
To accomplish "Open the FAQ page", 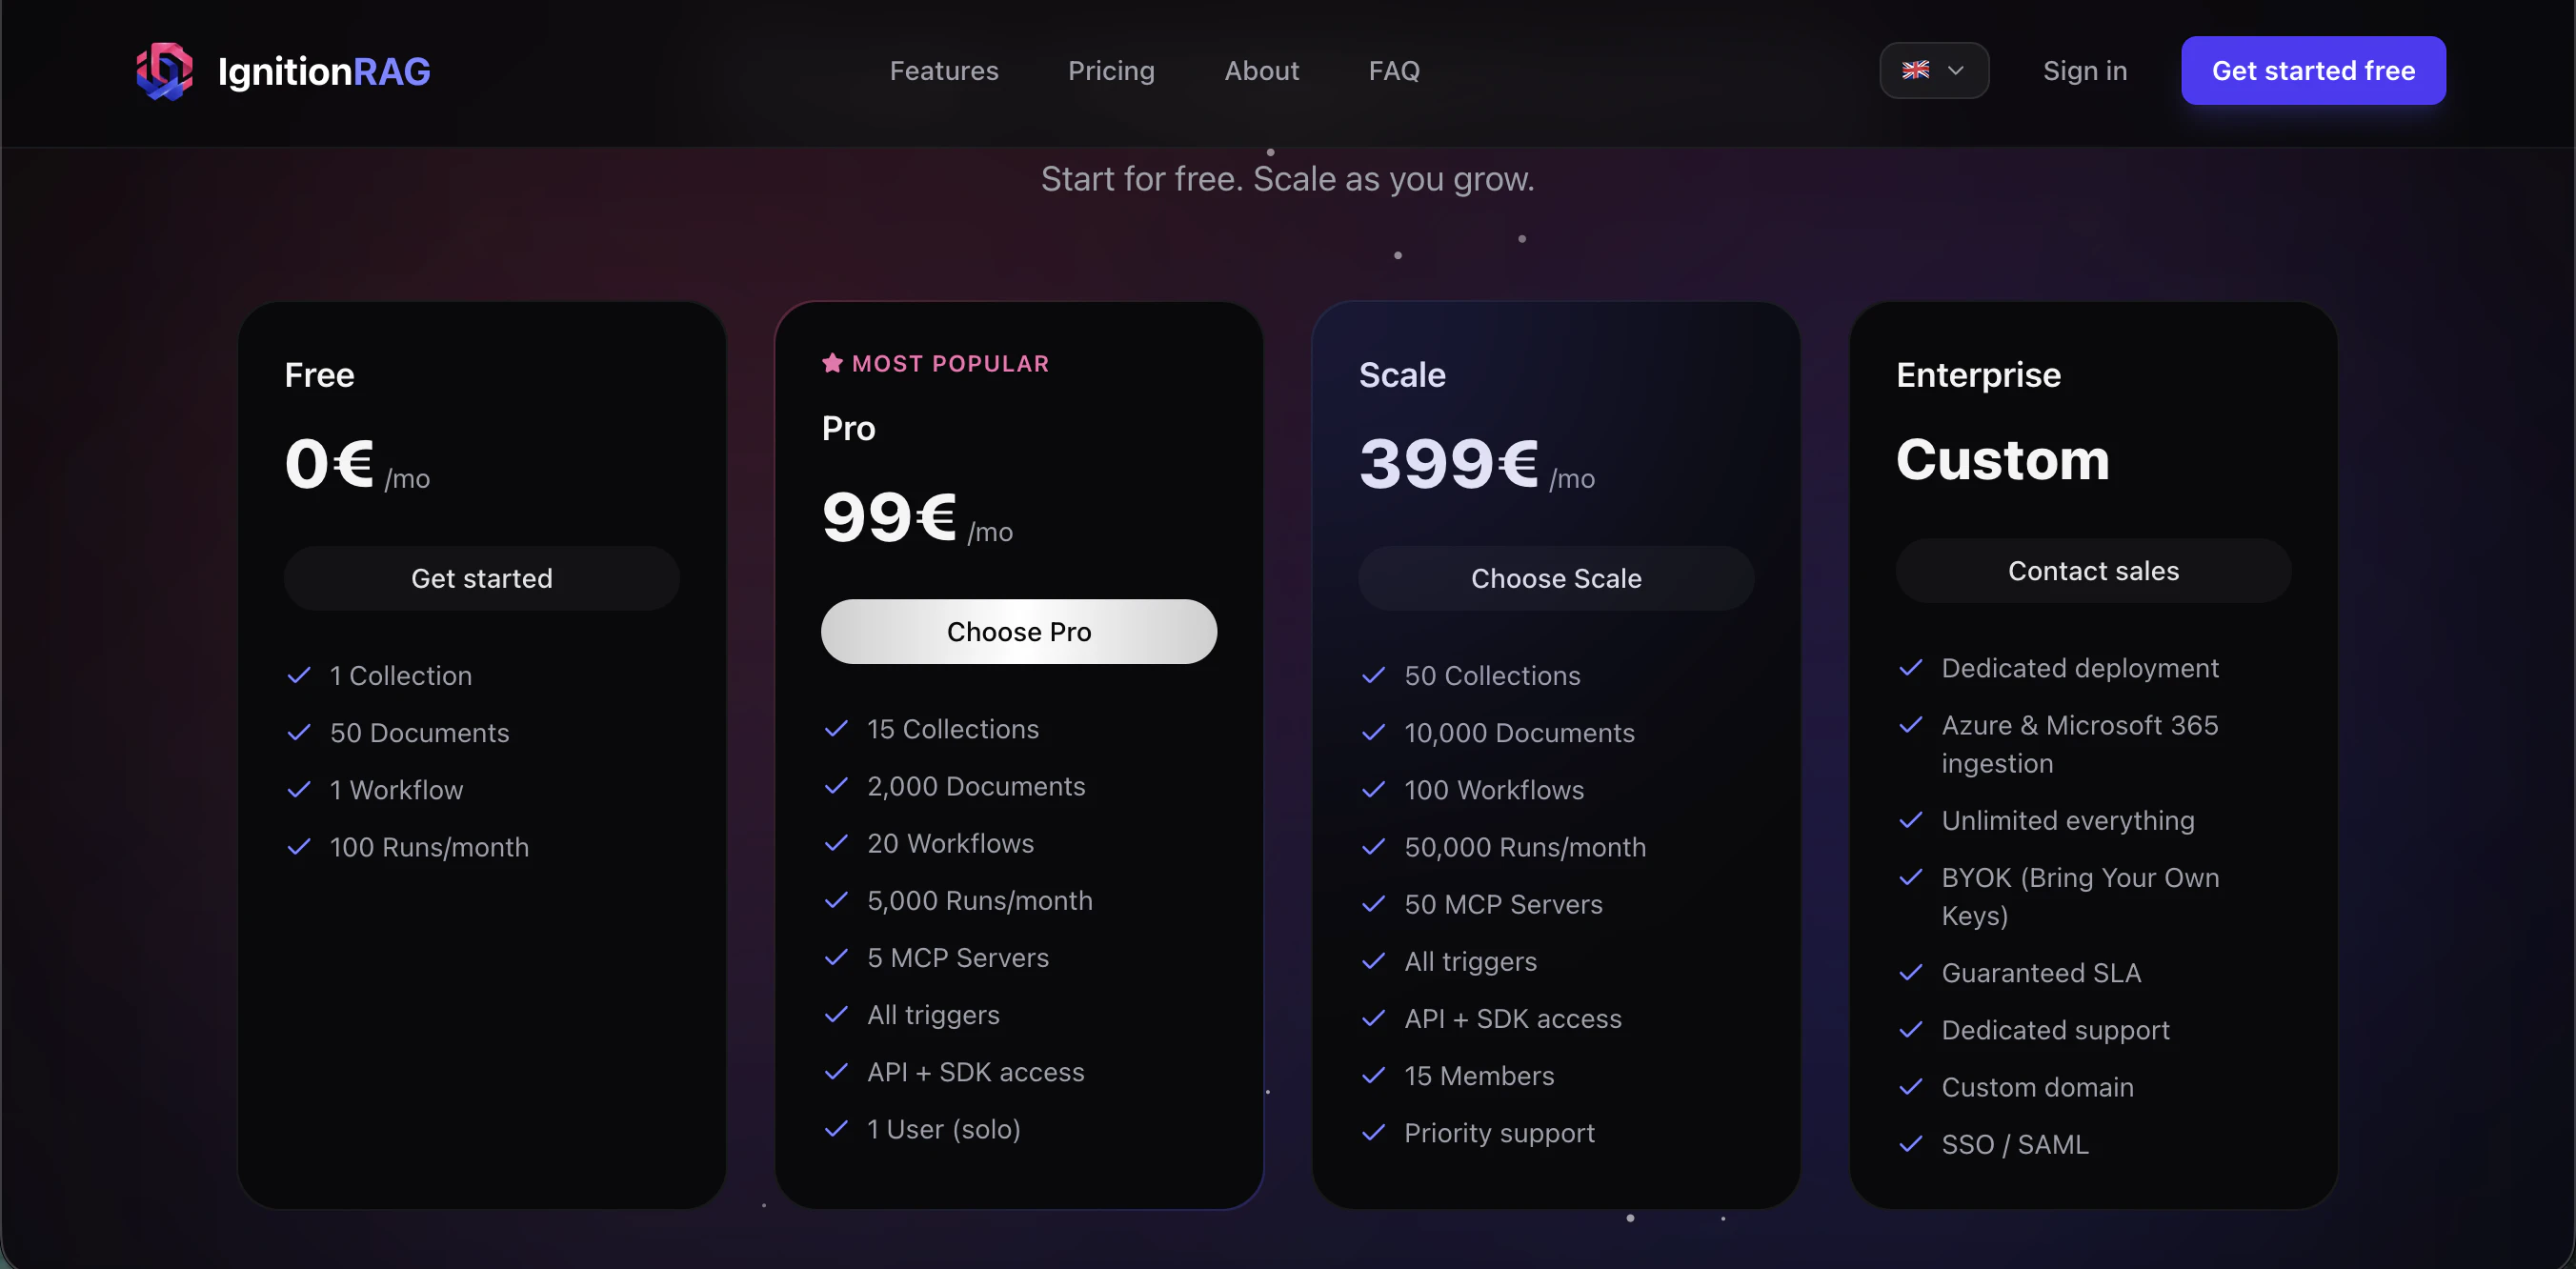I will [x=1393, y=70].
